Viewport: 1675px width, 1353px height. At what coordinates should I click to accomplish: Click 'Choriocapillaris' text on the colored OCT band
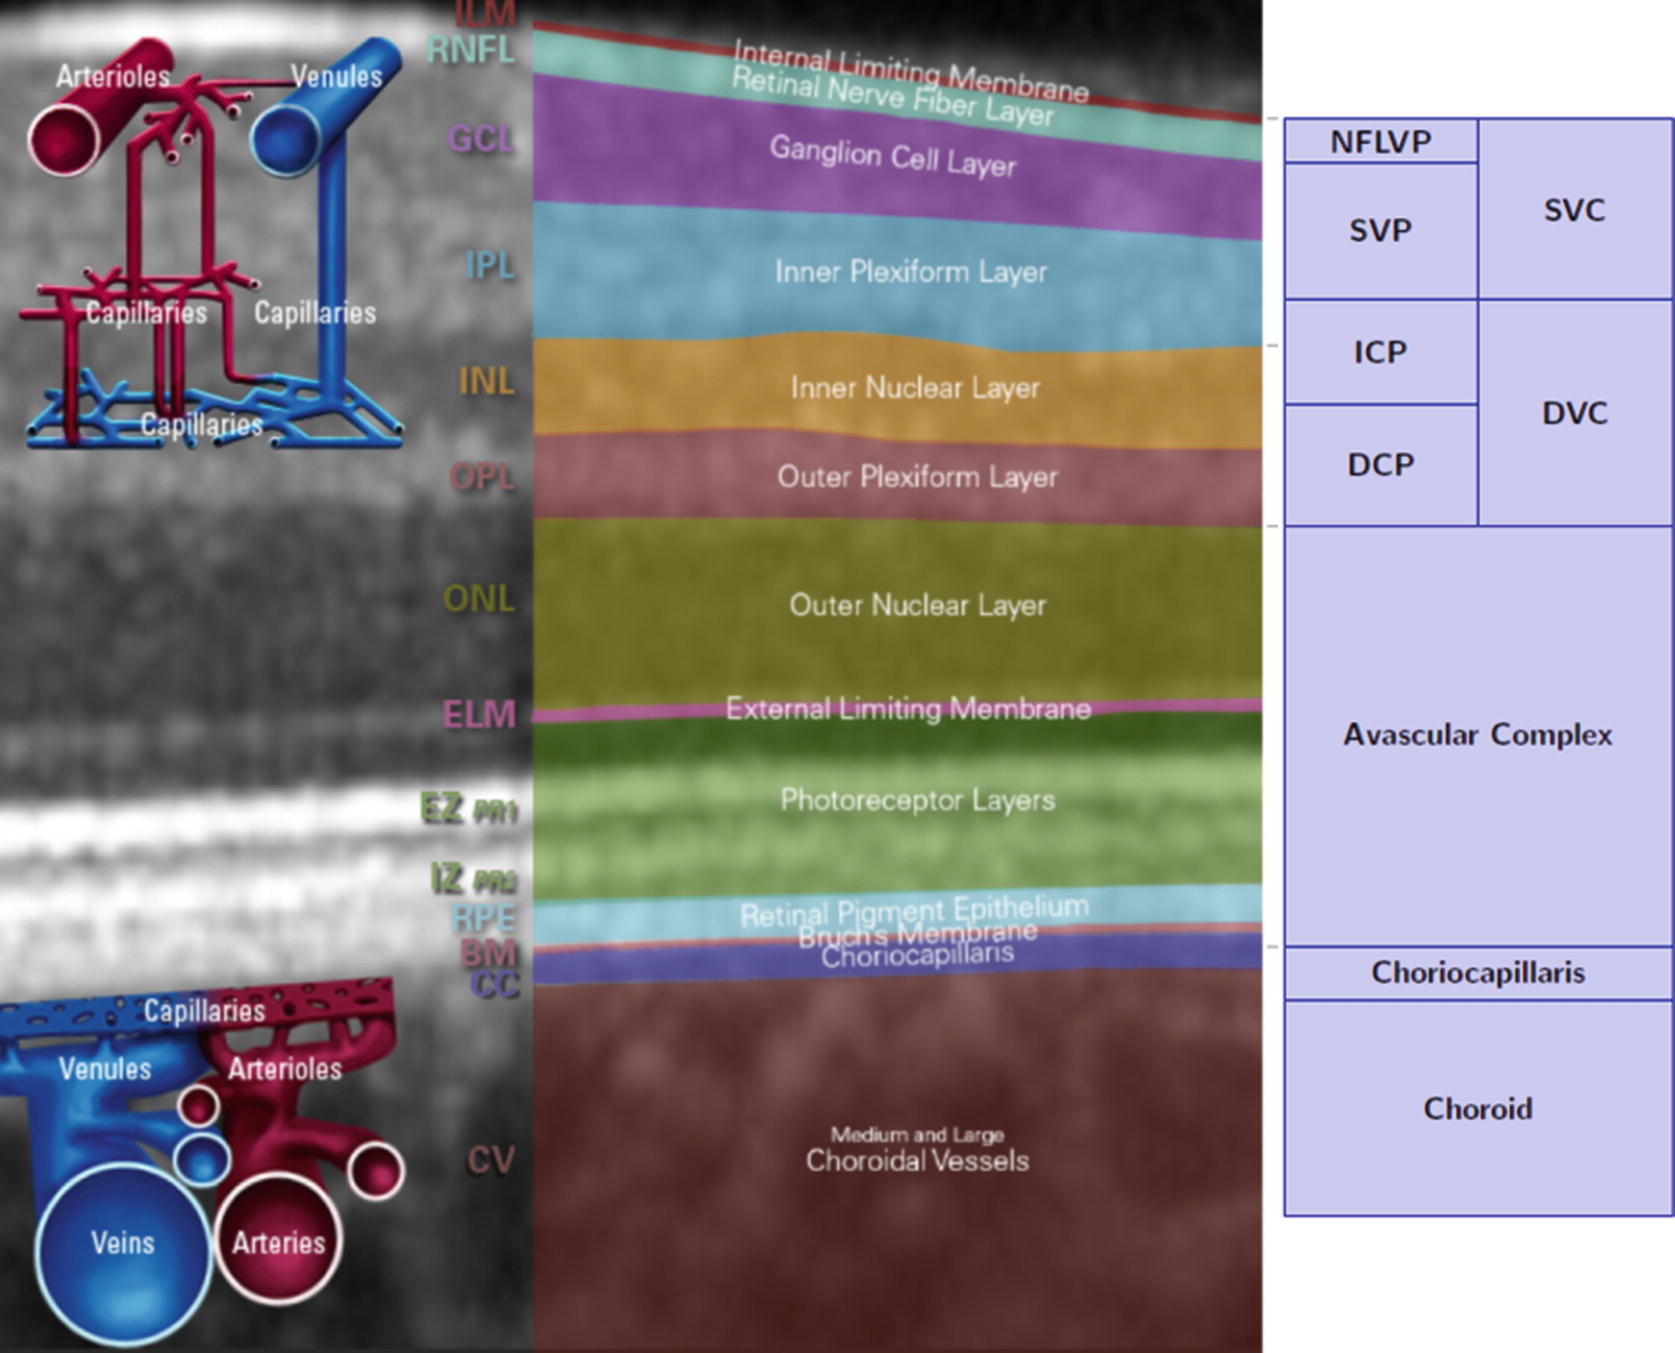(x=917, y=955)
